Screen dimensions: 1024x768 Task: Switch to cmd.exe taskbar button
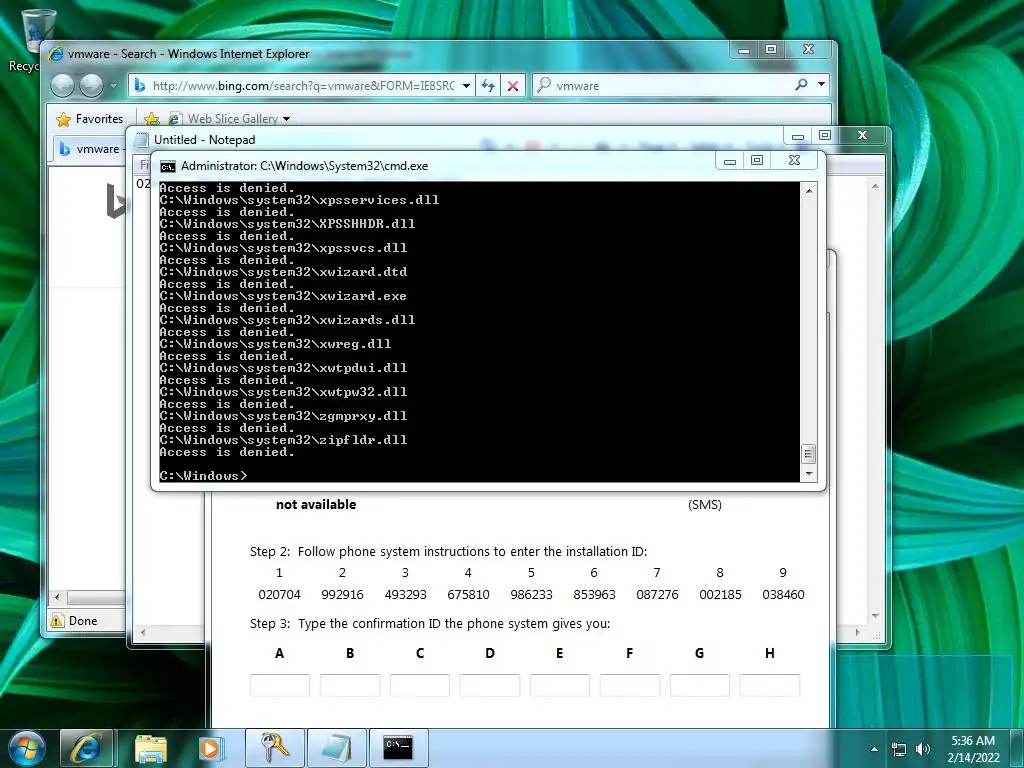pos(398,748)
